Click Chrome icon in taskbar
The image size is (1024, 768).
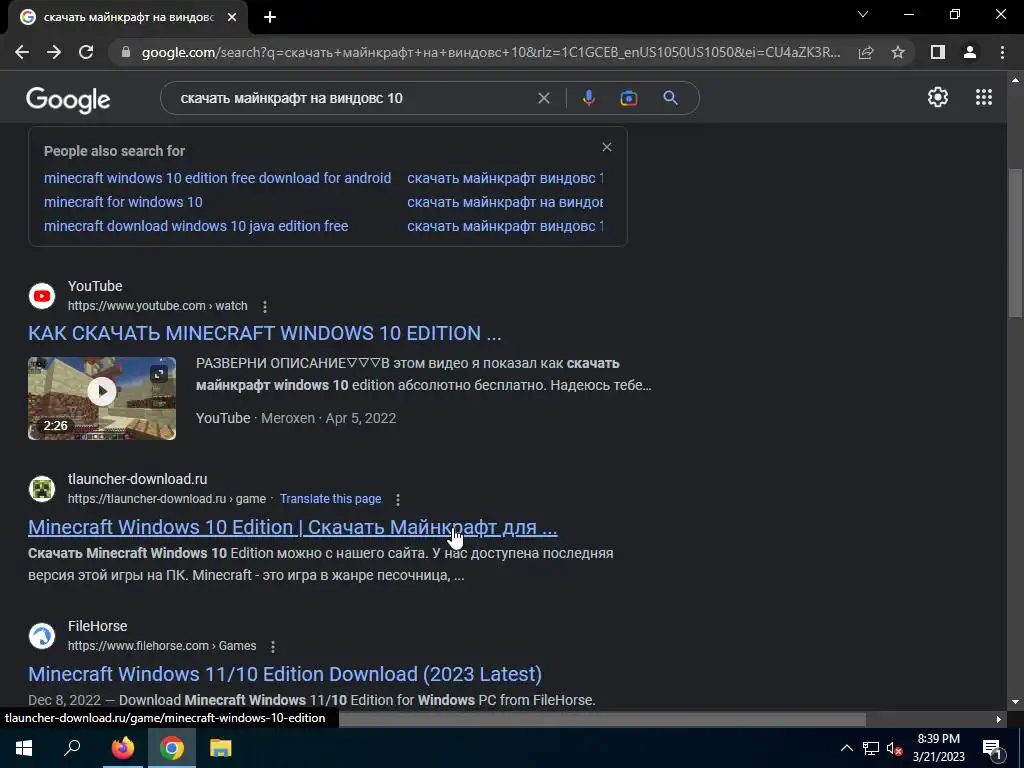[172, 748]
